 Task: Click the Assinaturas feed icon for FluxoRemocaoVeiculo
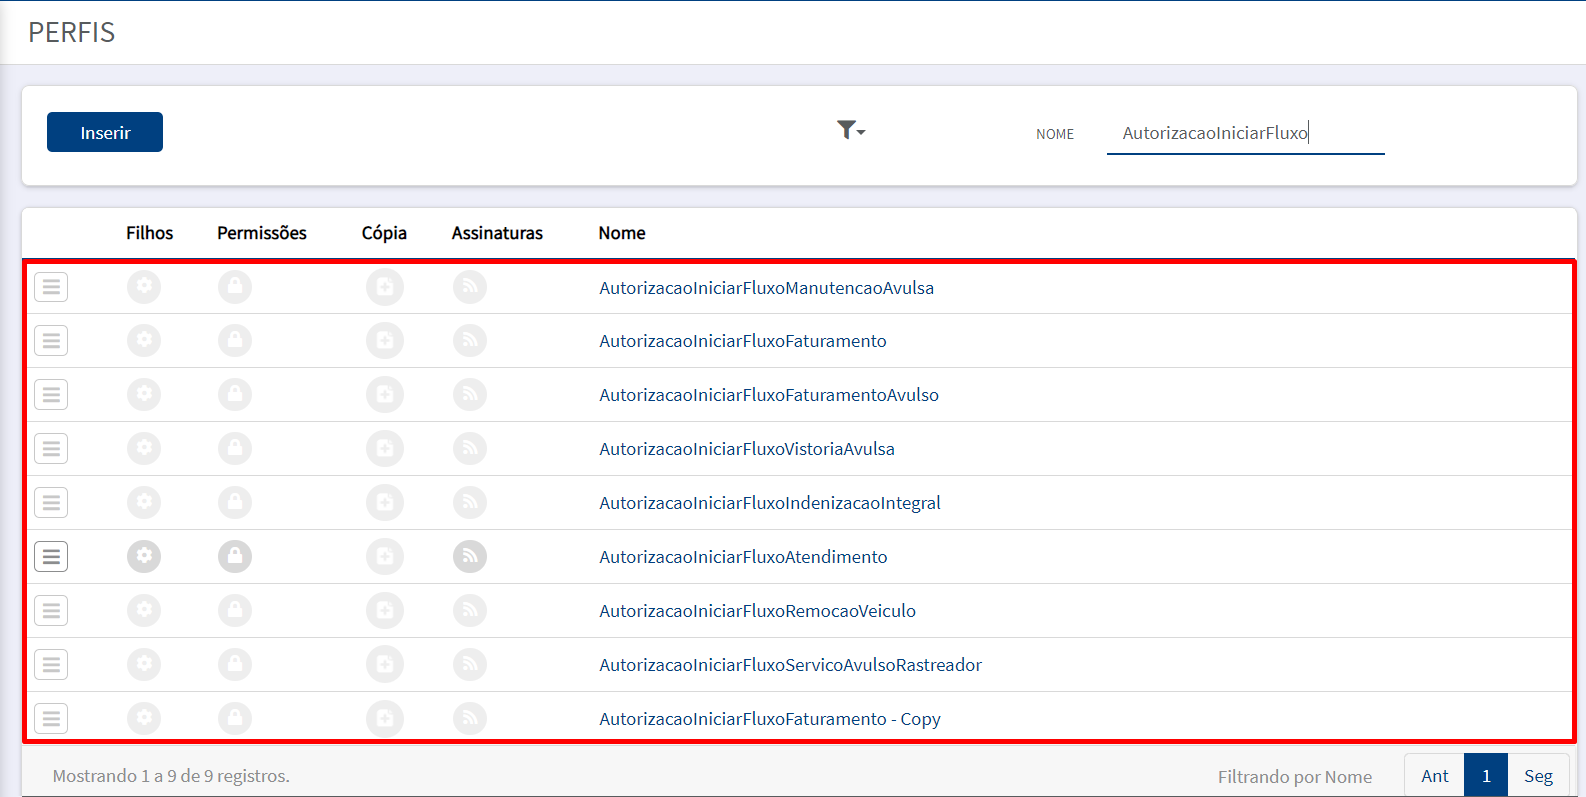[x=470, y=611]
